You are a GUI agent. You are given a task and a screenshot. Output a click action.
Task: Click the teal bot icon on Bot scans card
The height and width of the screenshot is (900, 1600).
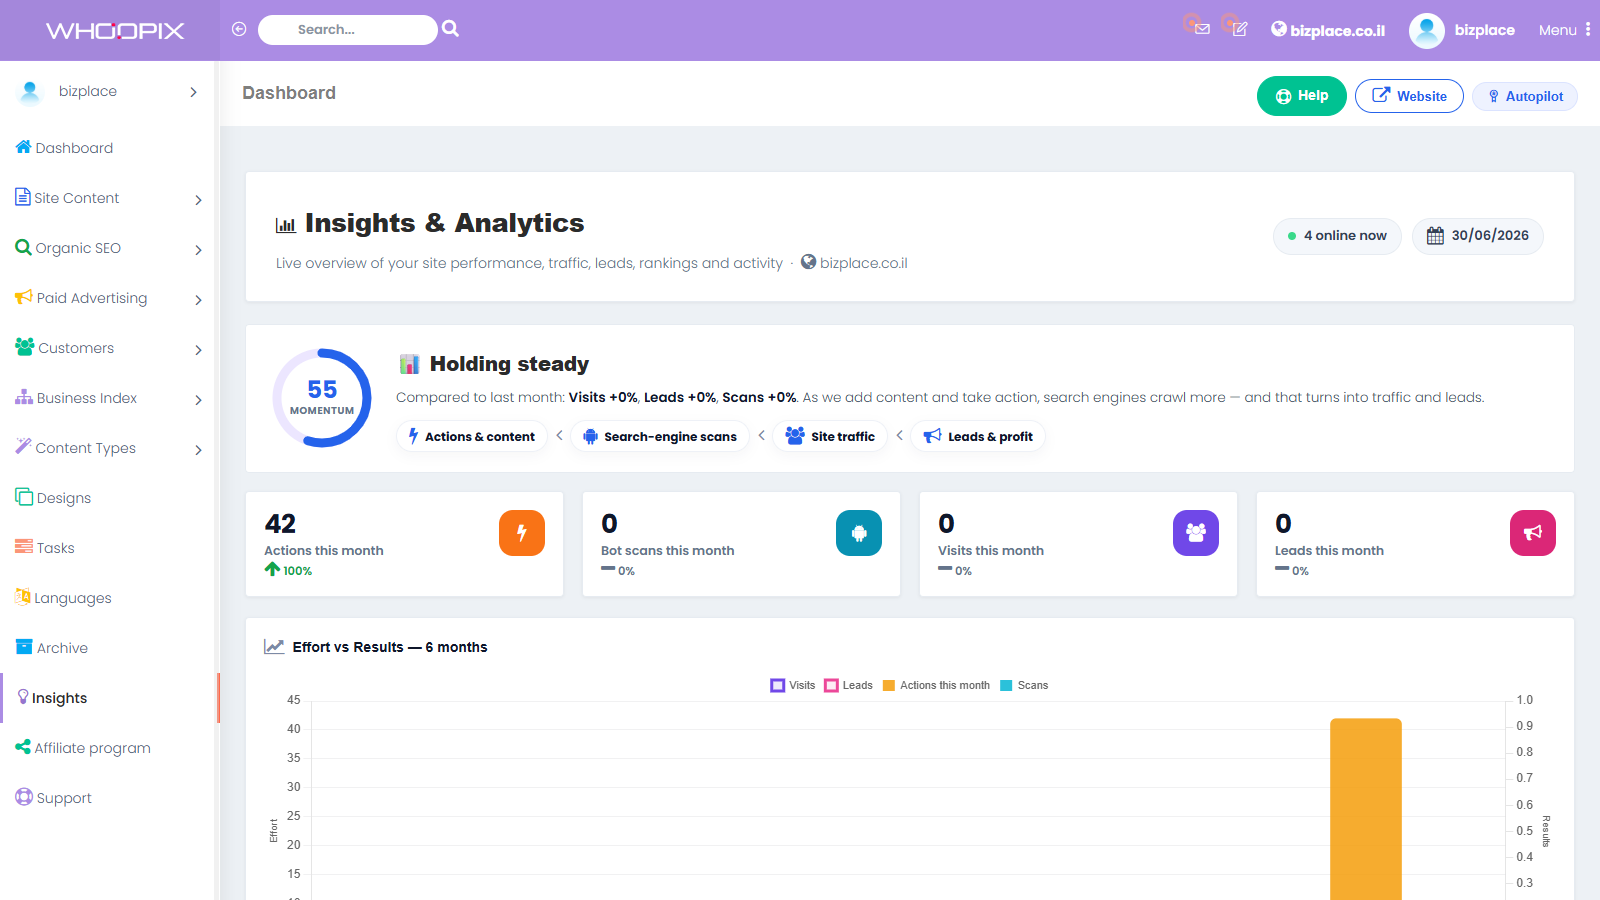859,533
